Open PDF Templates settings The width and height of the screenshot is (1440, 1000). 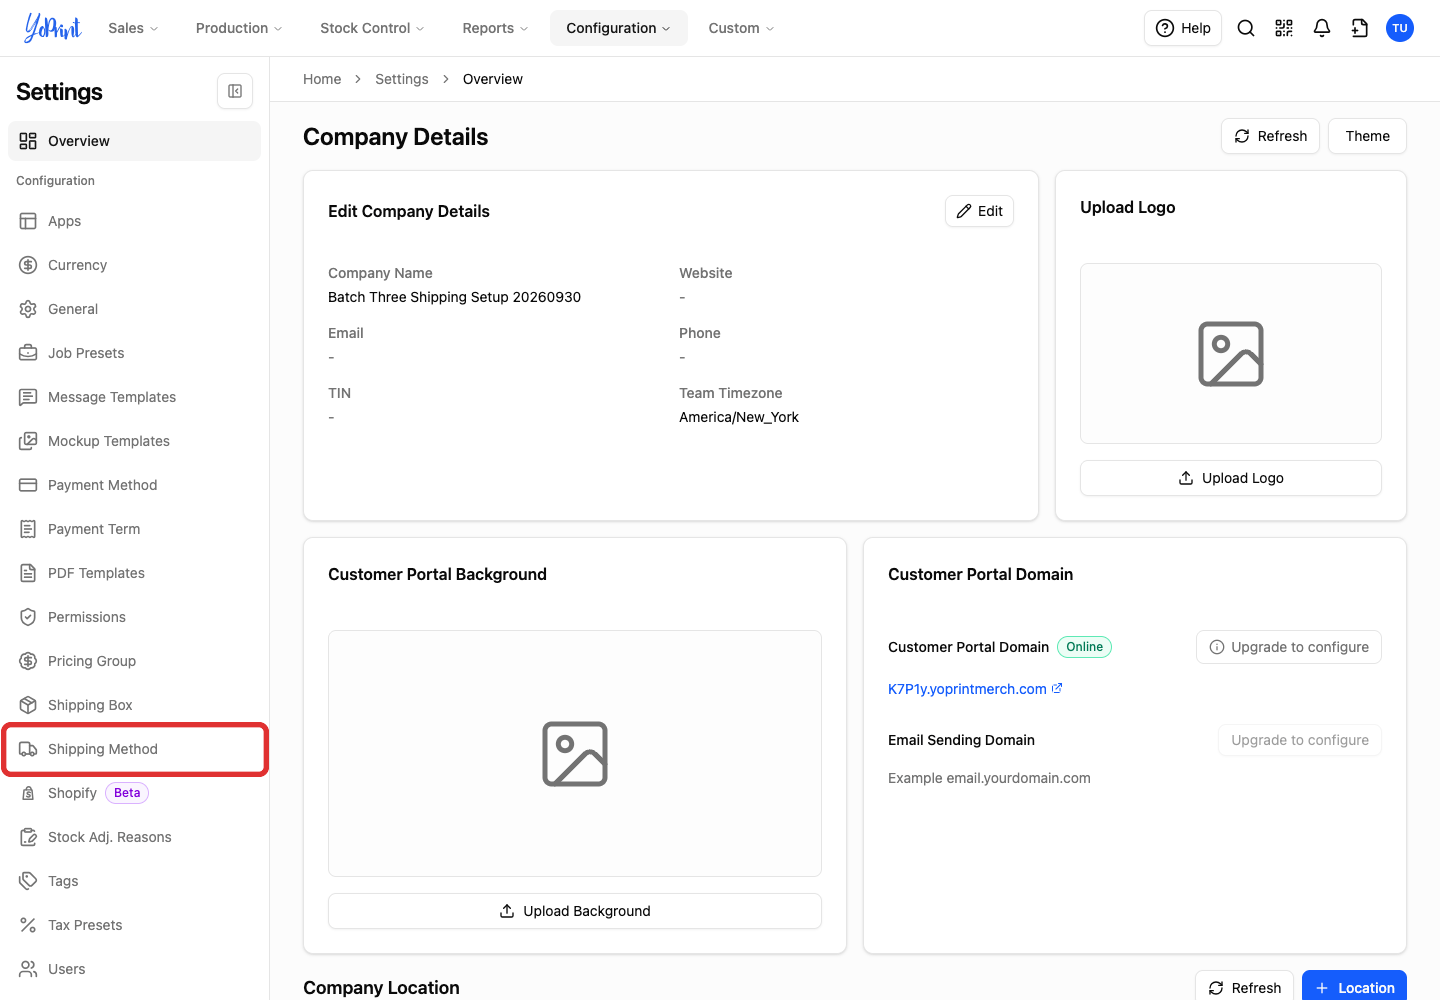(134, 573)
